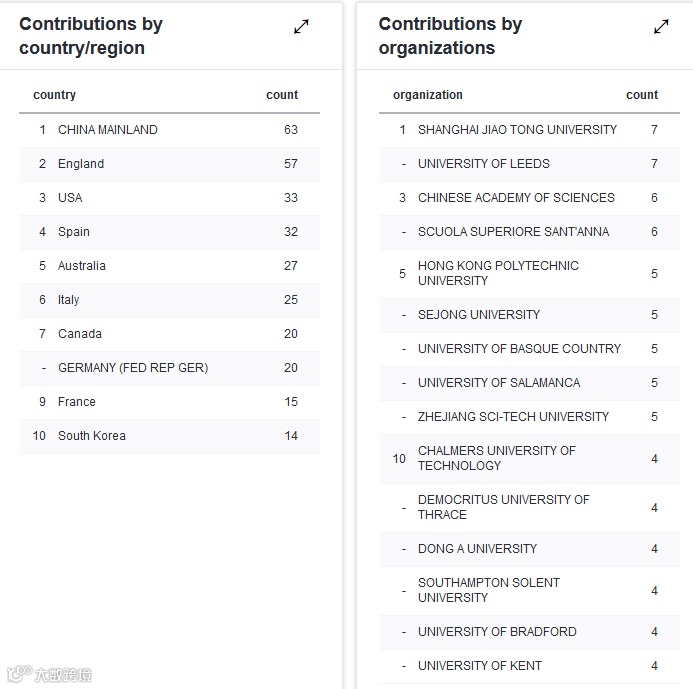
Task: Sort by the country column header
Action: [x=55, y=95]
